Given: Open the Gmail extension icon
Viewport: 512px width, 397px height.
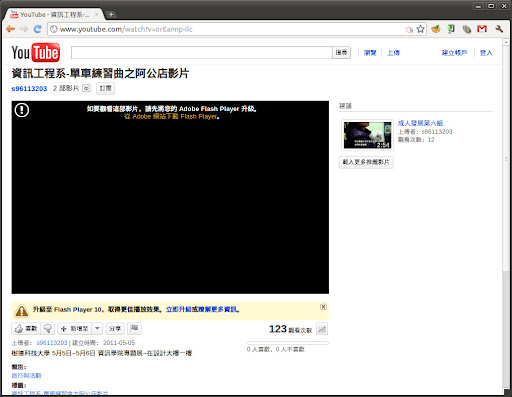Looking at the screenshot, I should click(x=482, y=29).
